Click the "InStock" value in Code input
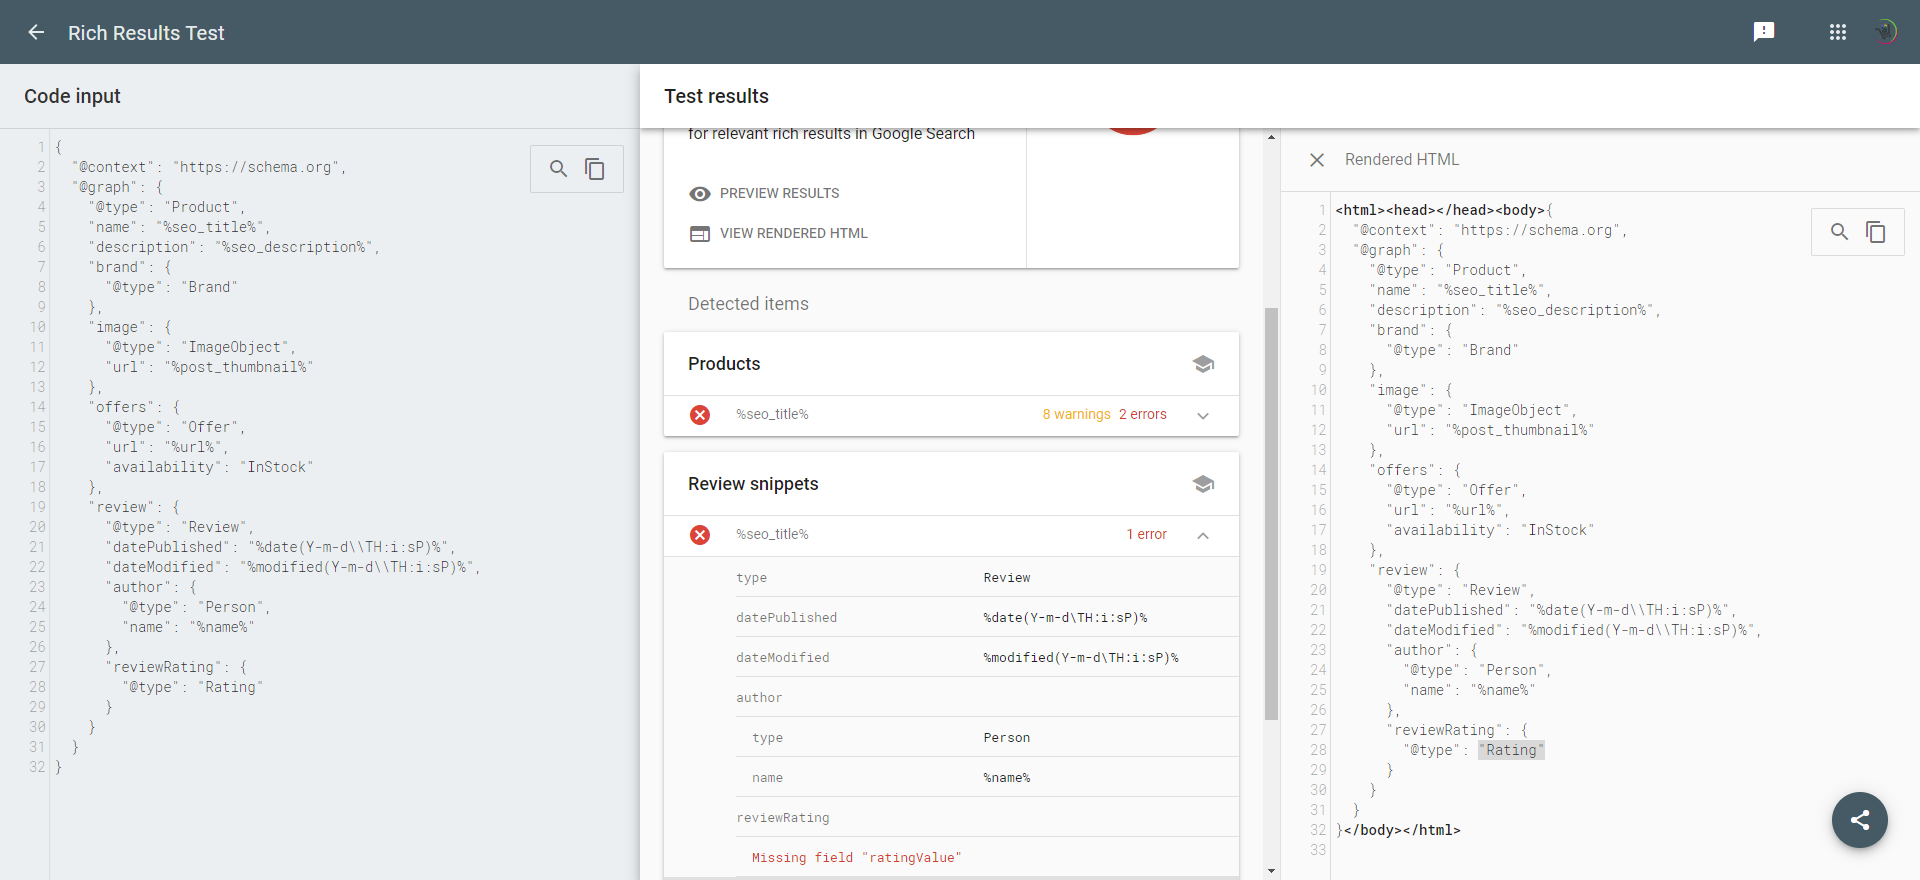The height and width of the screenshot is (880, 1920). coord(277,467)
